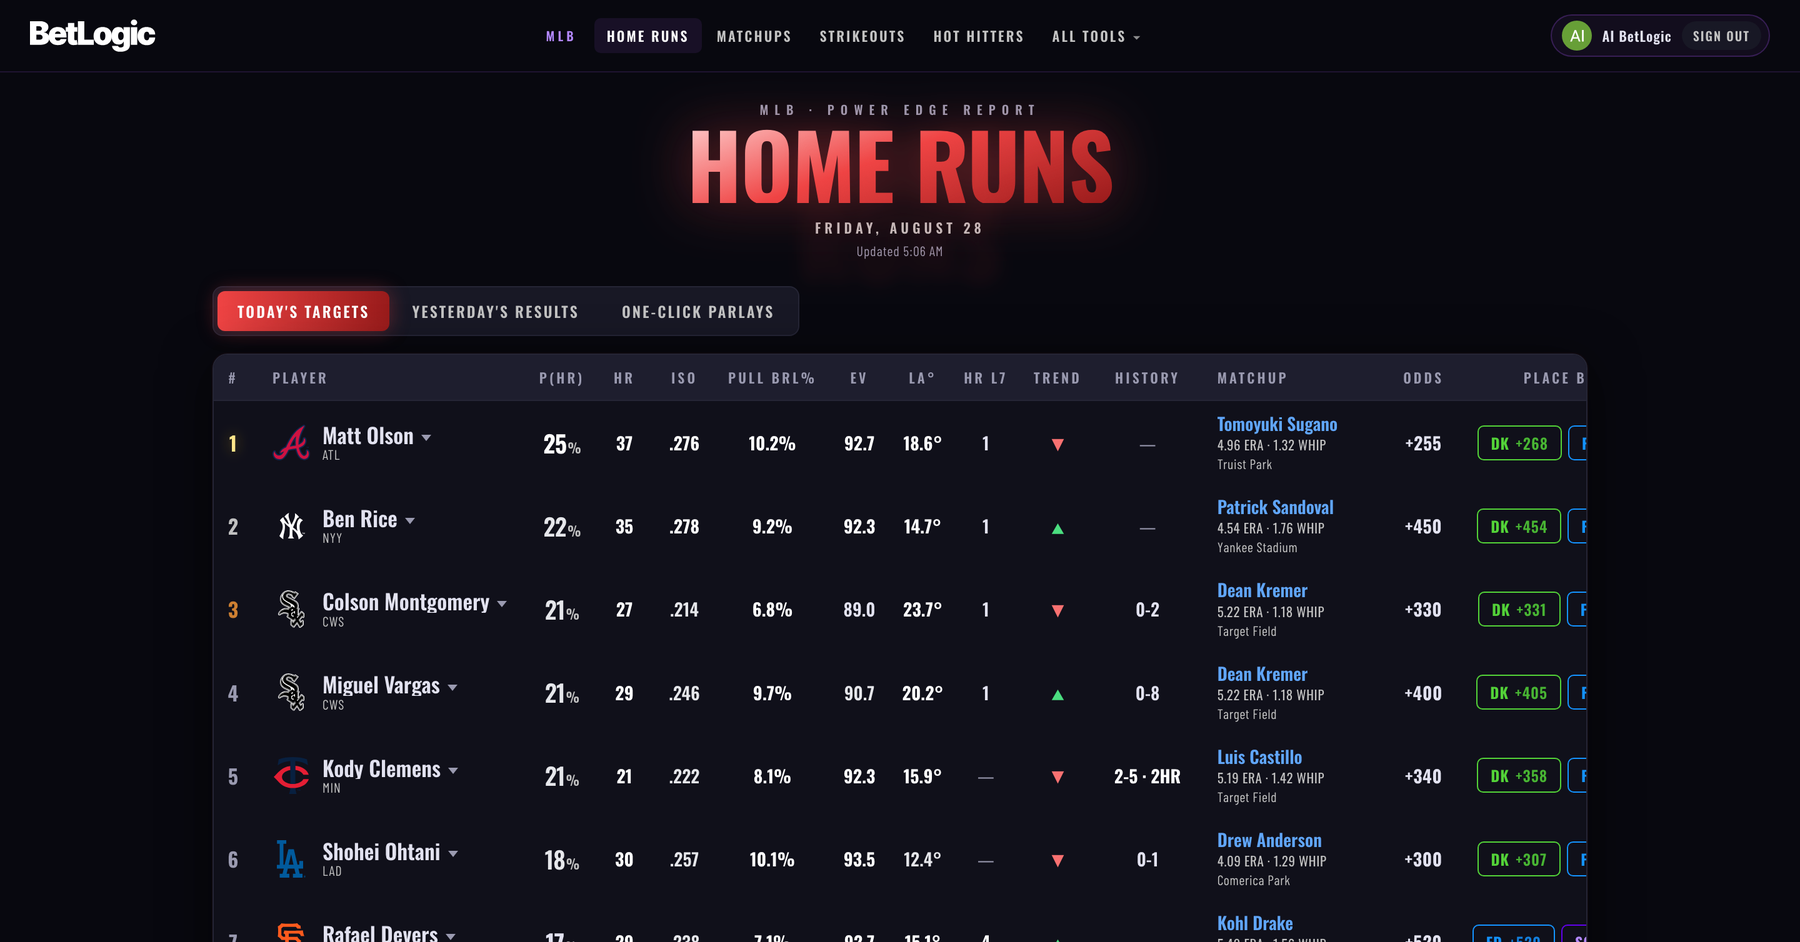
Task: Expand Shohei Ohtani player details
Action: pos(453,853)
